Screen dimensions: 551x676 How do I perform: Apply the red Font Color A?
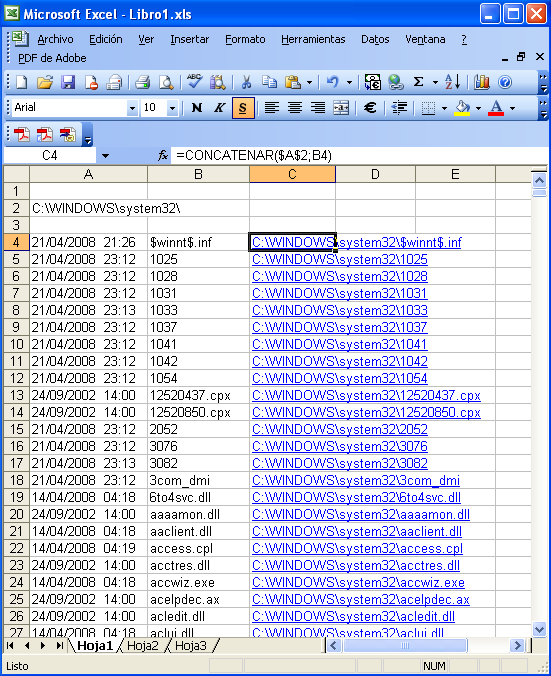pos(496,108)
